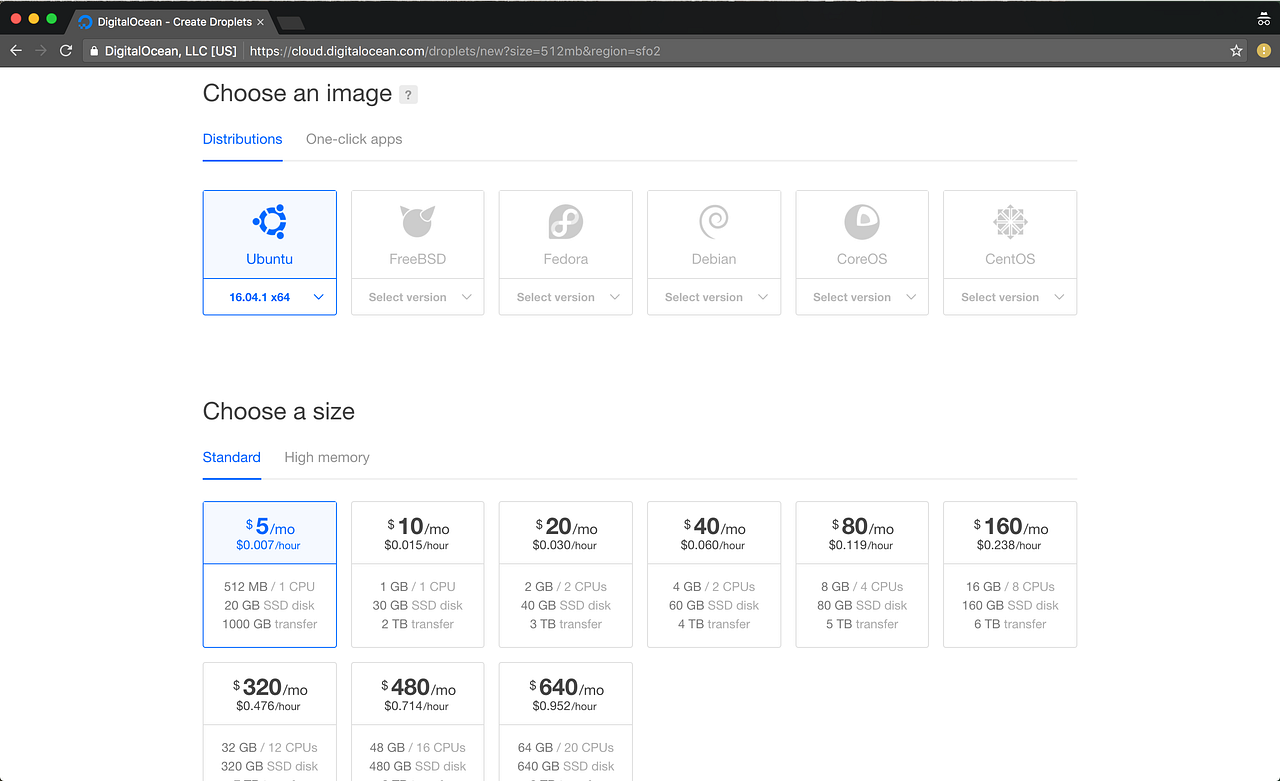
Task: Switch to the One-click apps tab
Action: [353, 139]
